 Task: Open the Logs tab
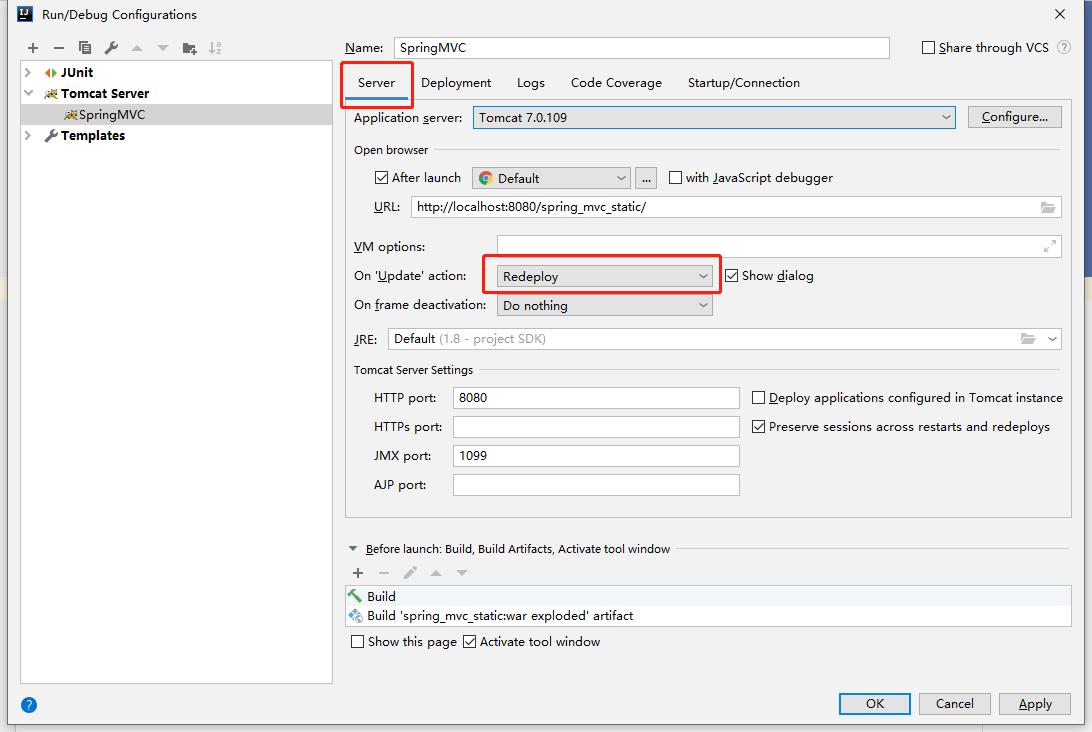click(x=531, y=83)
